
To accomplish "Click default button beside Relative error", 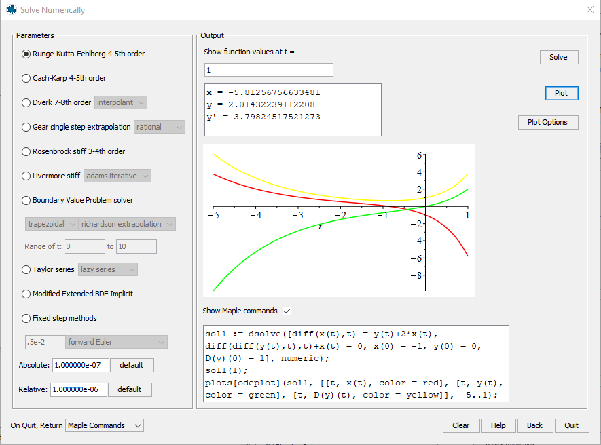I will [131, 388].
